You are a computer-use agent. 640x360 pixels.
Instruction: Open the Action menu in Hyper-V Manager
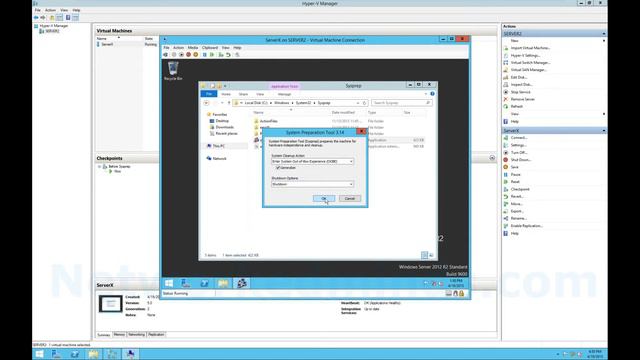point(51,10)
